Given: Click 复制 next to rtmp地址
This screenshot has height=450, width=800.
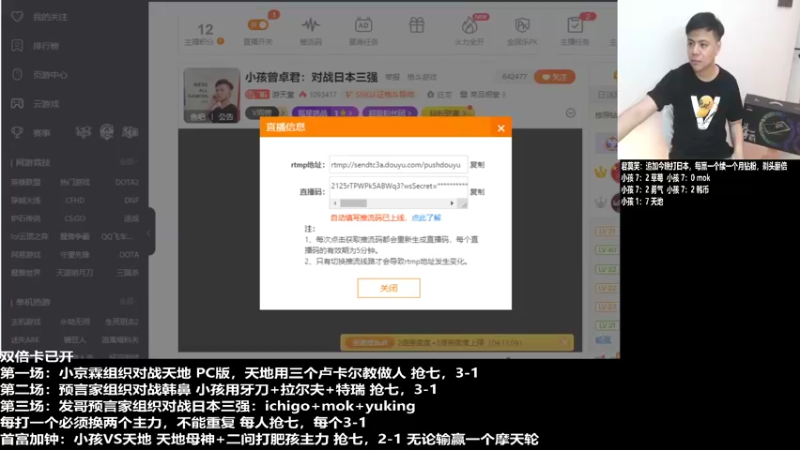Looking at the screenshot, I should [477, 165].
